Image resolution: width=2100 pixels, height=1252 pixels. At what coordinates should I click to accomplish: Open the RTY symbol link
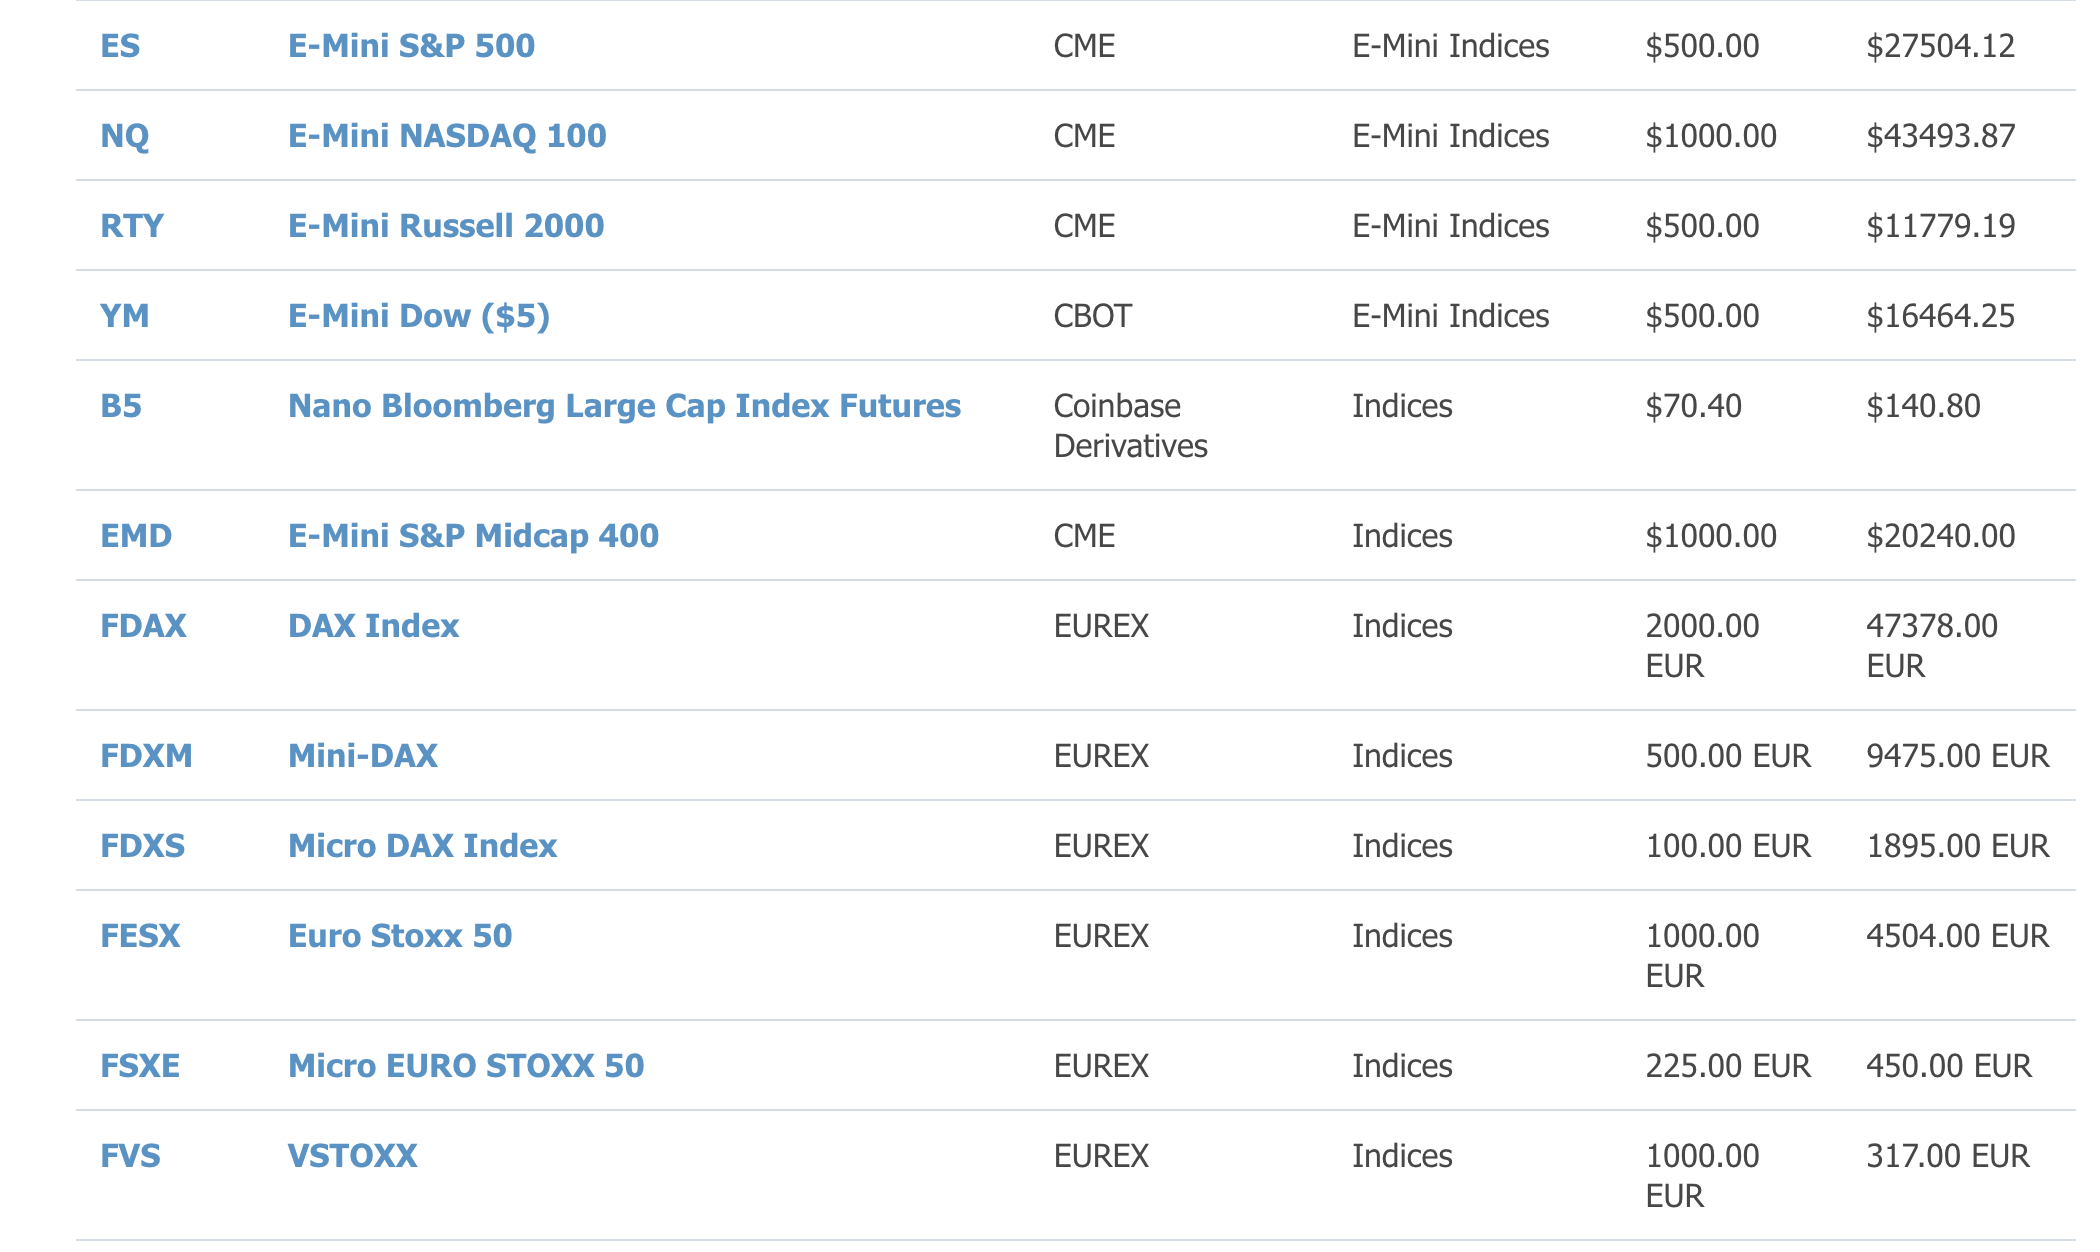pos(132,226)
